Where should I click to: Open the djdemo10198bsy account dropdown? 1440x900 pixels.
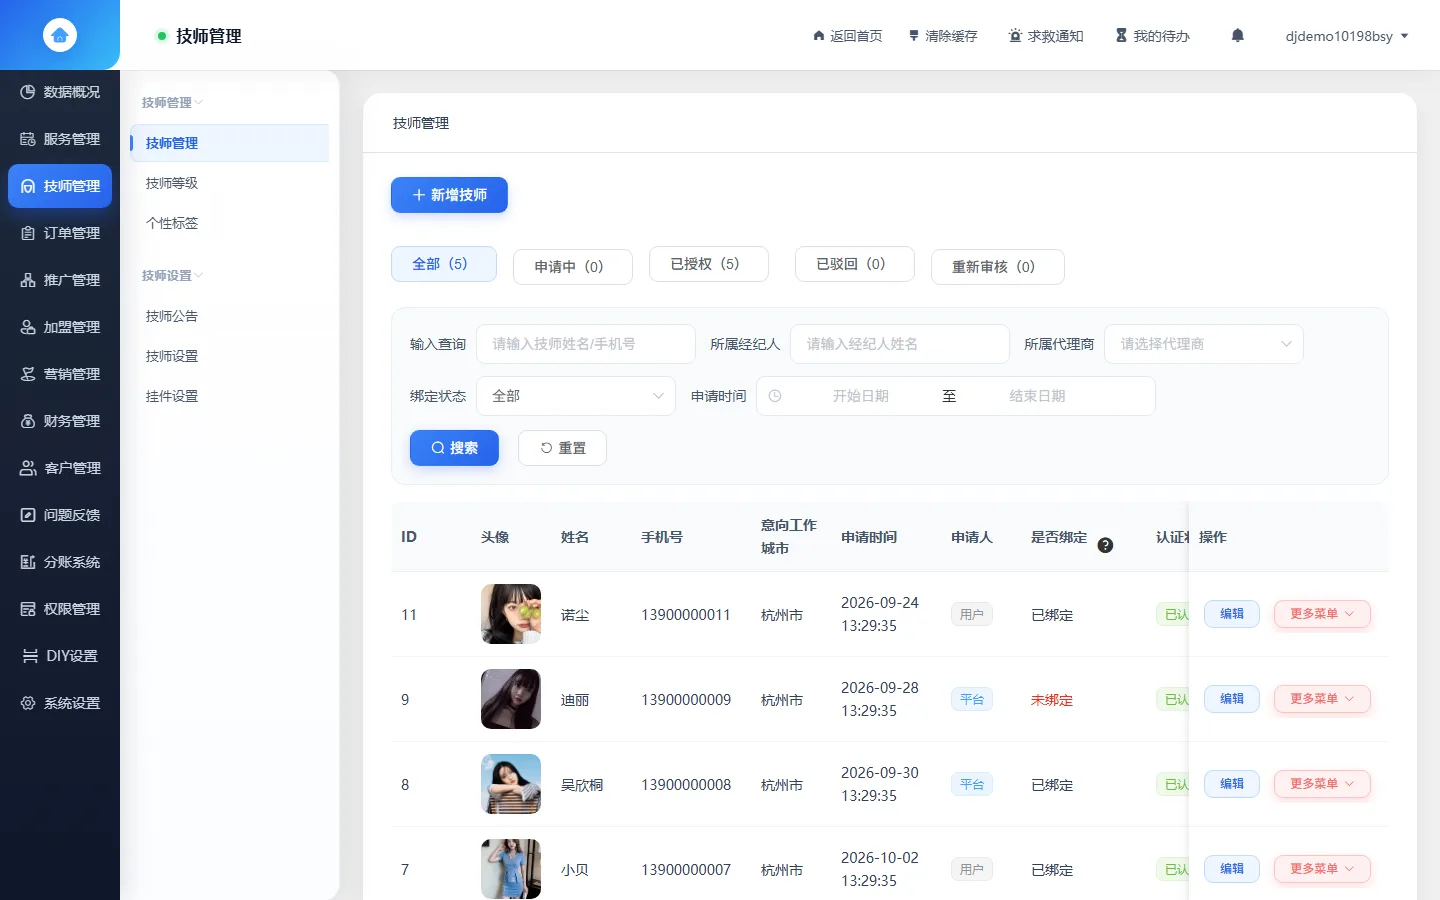click(1347, 36)
